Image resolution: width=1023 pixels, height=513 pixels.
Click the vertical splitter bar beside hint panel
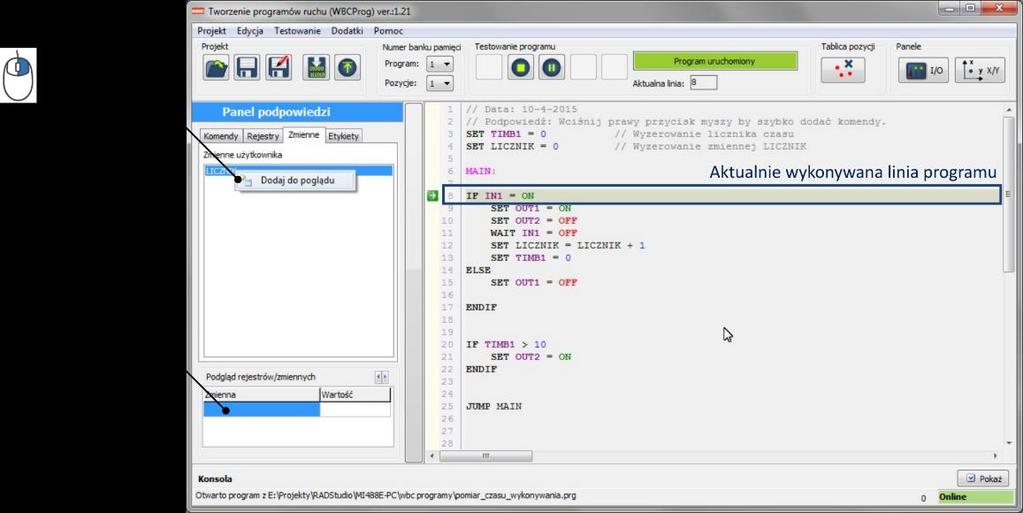point(414,282)
